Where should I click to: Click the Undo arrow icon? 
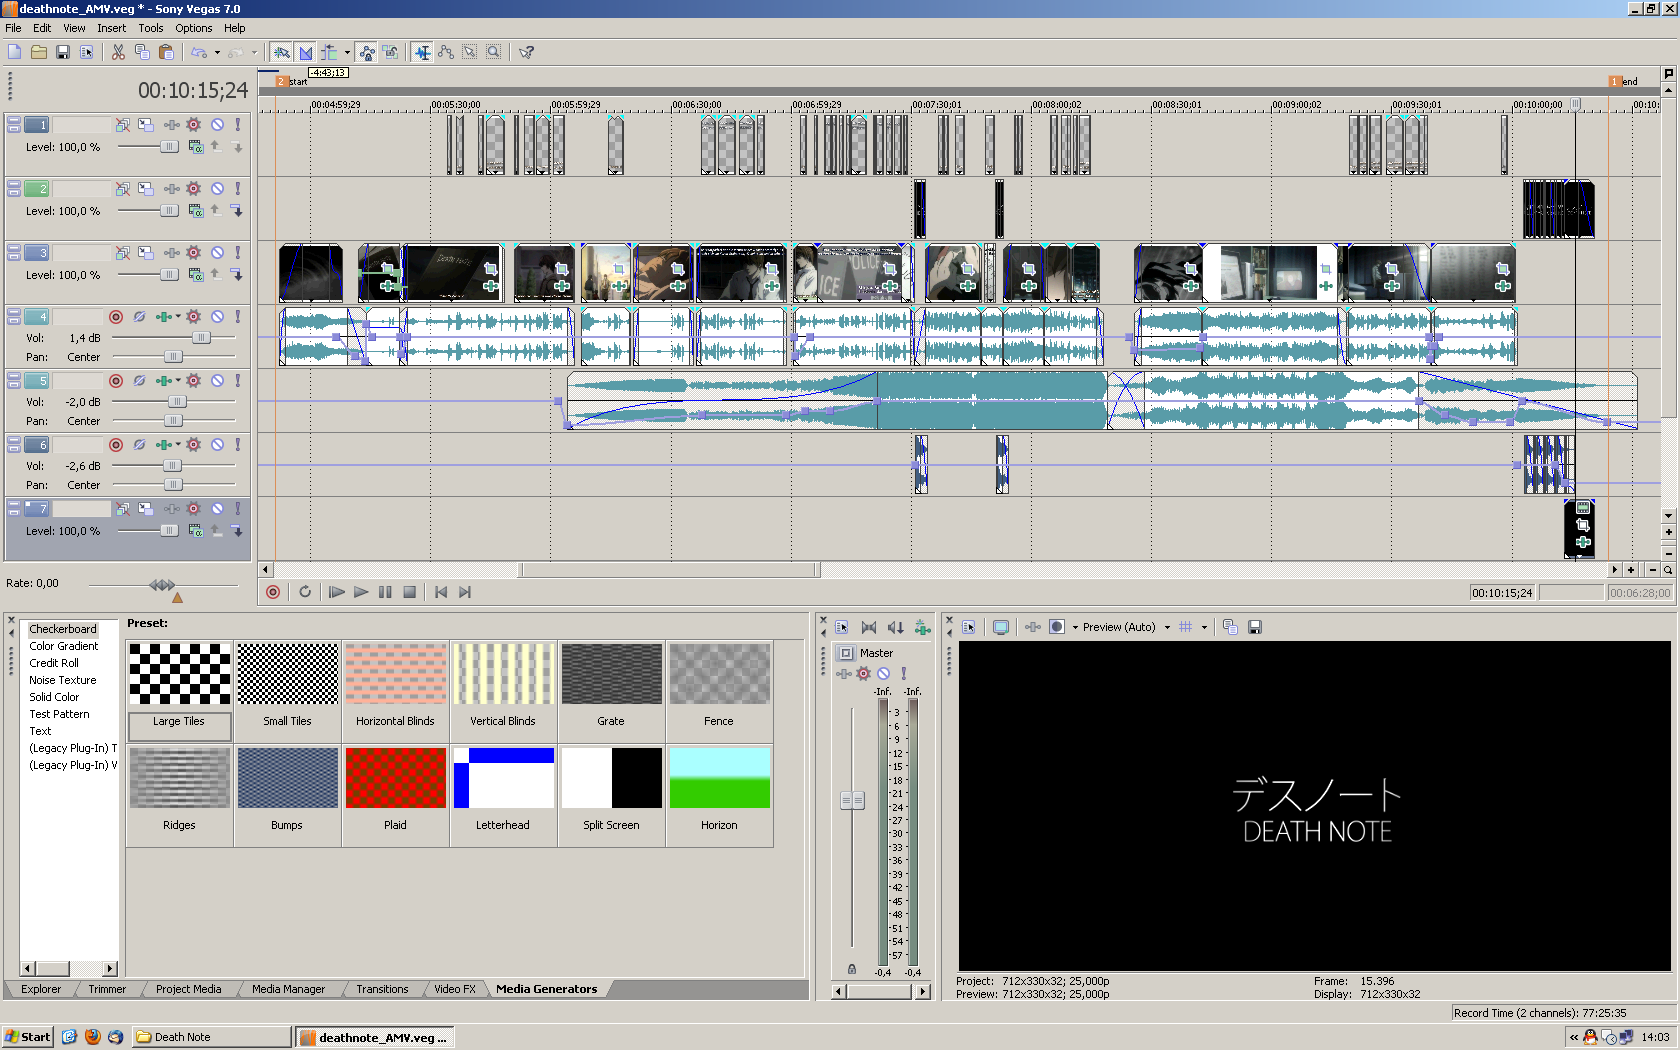coord(199,52)
